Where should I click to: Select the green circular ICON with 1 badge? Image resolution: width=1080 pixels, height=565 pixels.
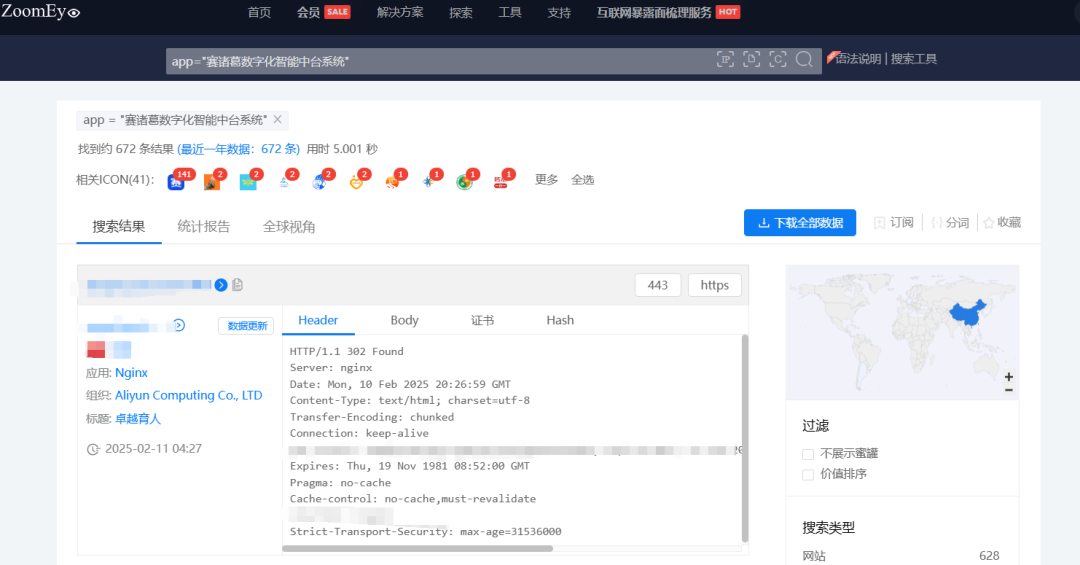(x=464, y=182)
